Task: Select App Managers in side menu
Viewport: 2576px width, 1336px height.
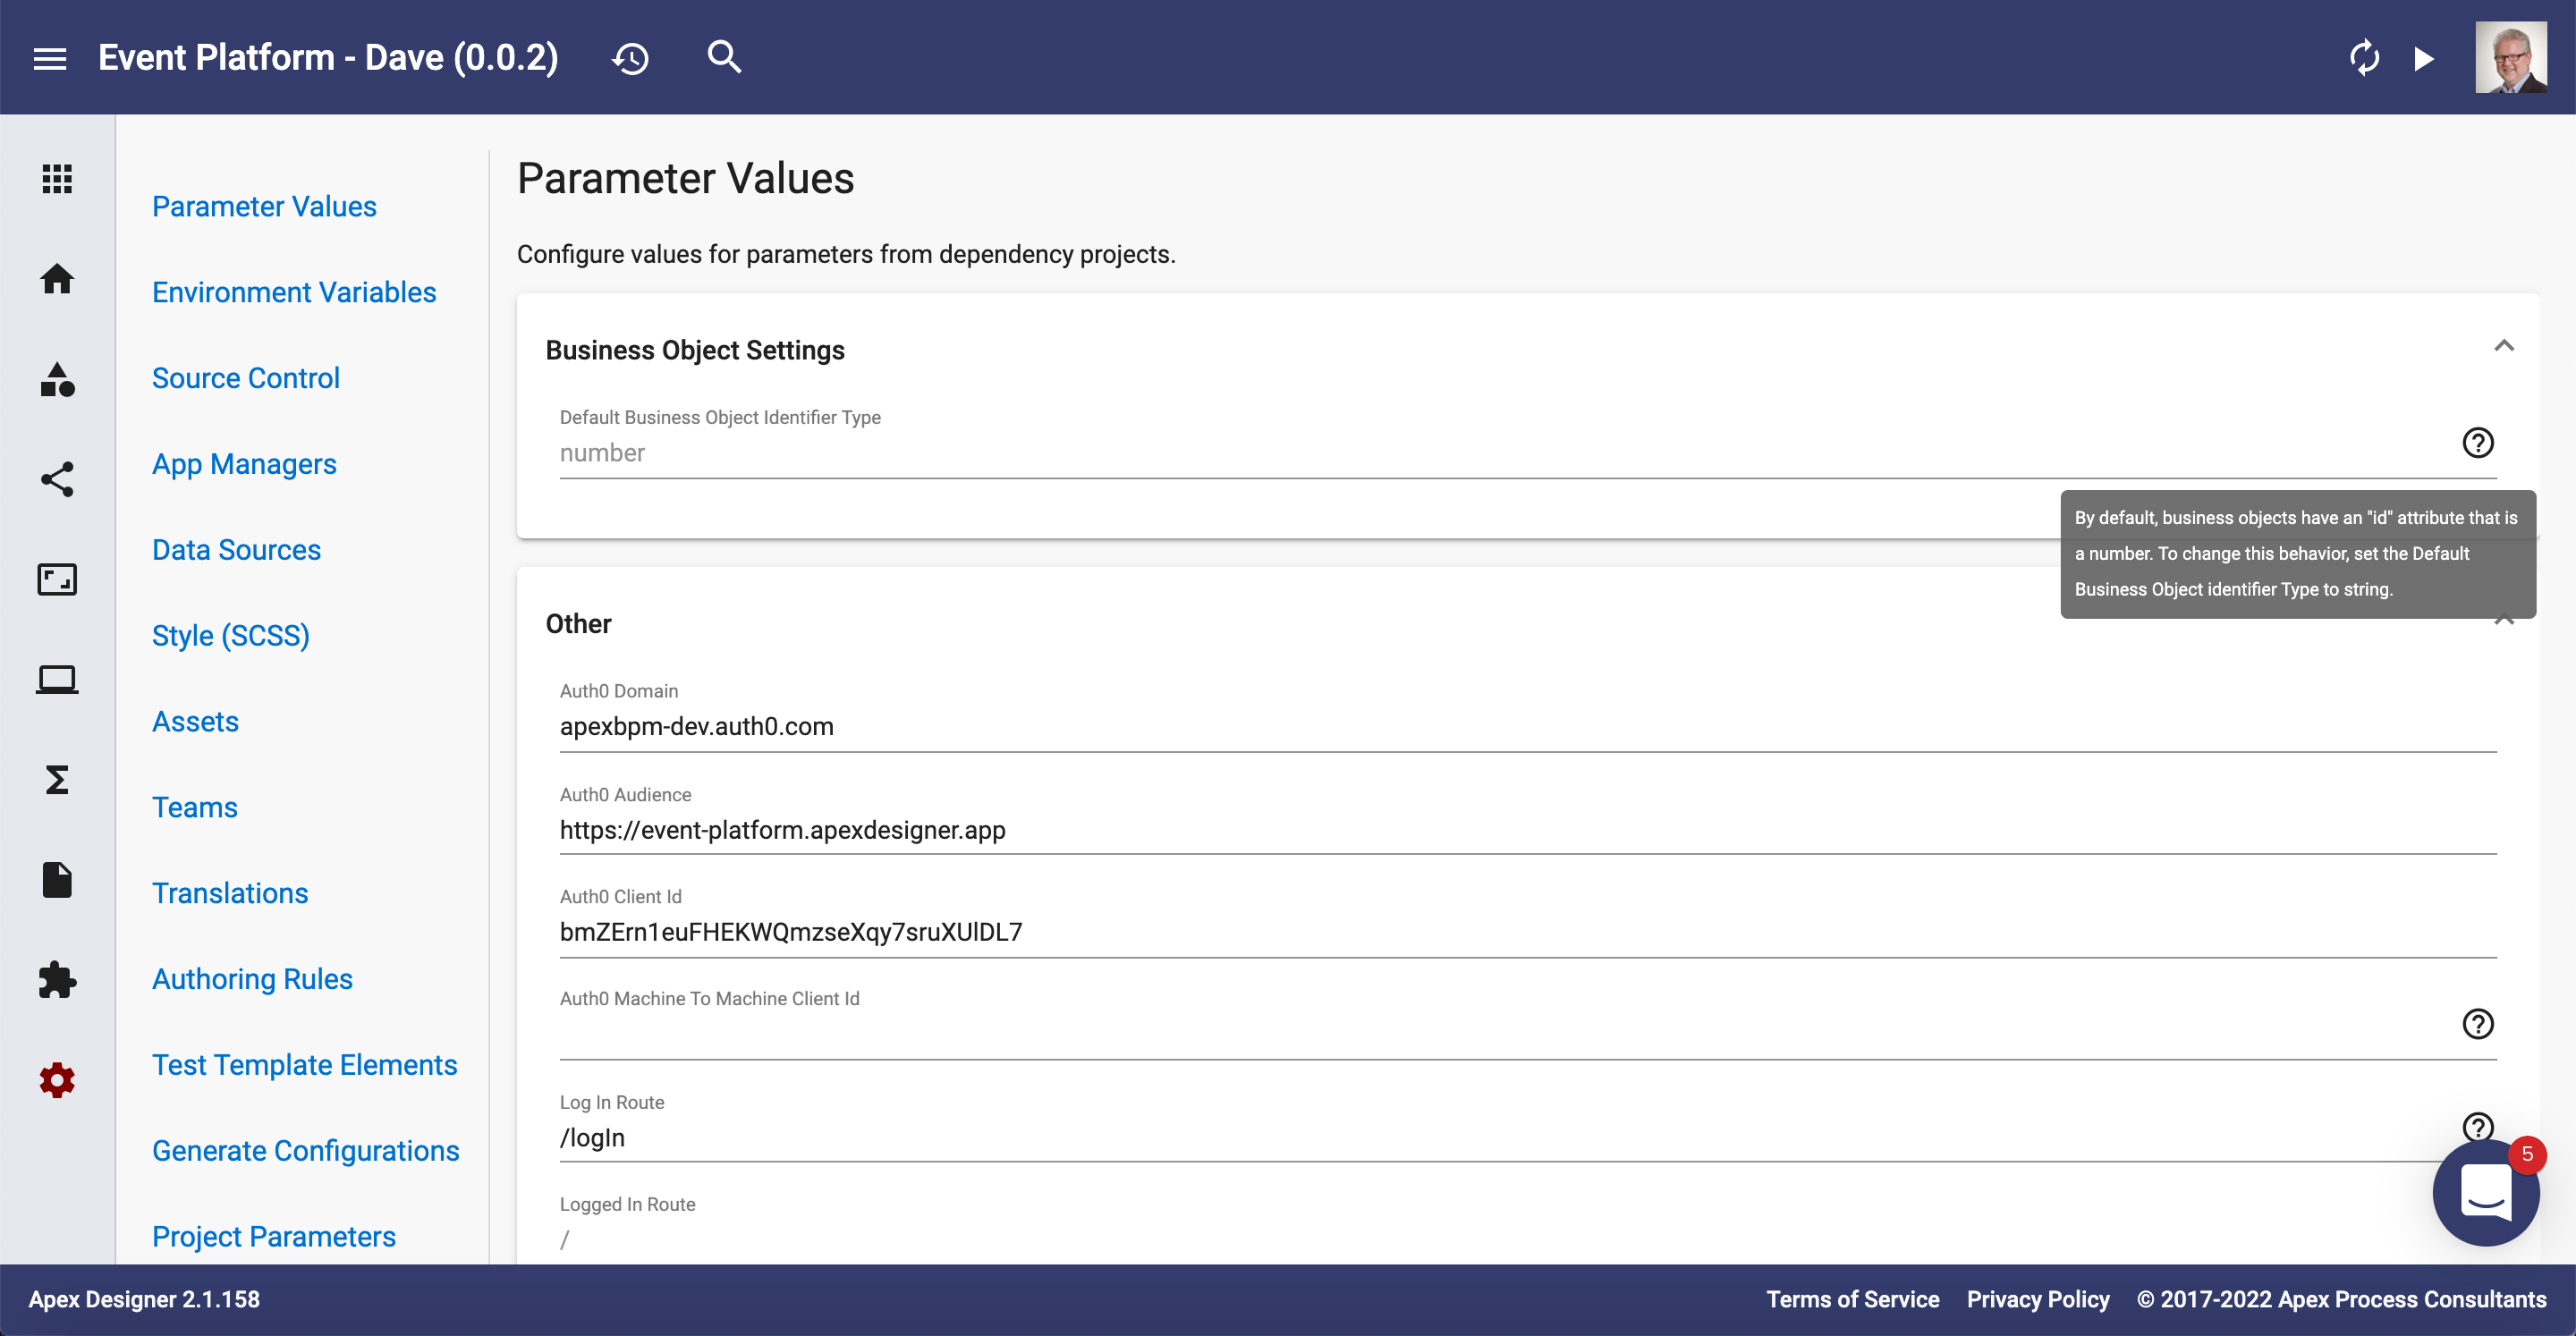Action: click(244, 464)
